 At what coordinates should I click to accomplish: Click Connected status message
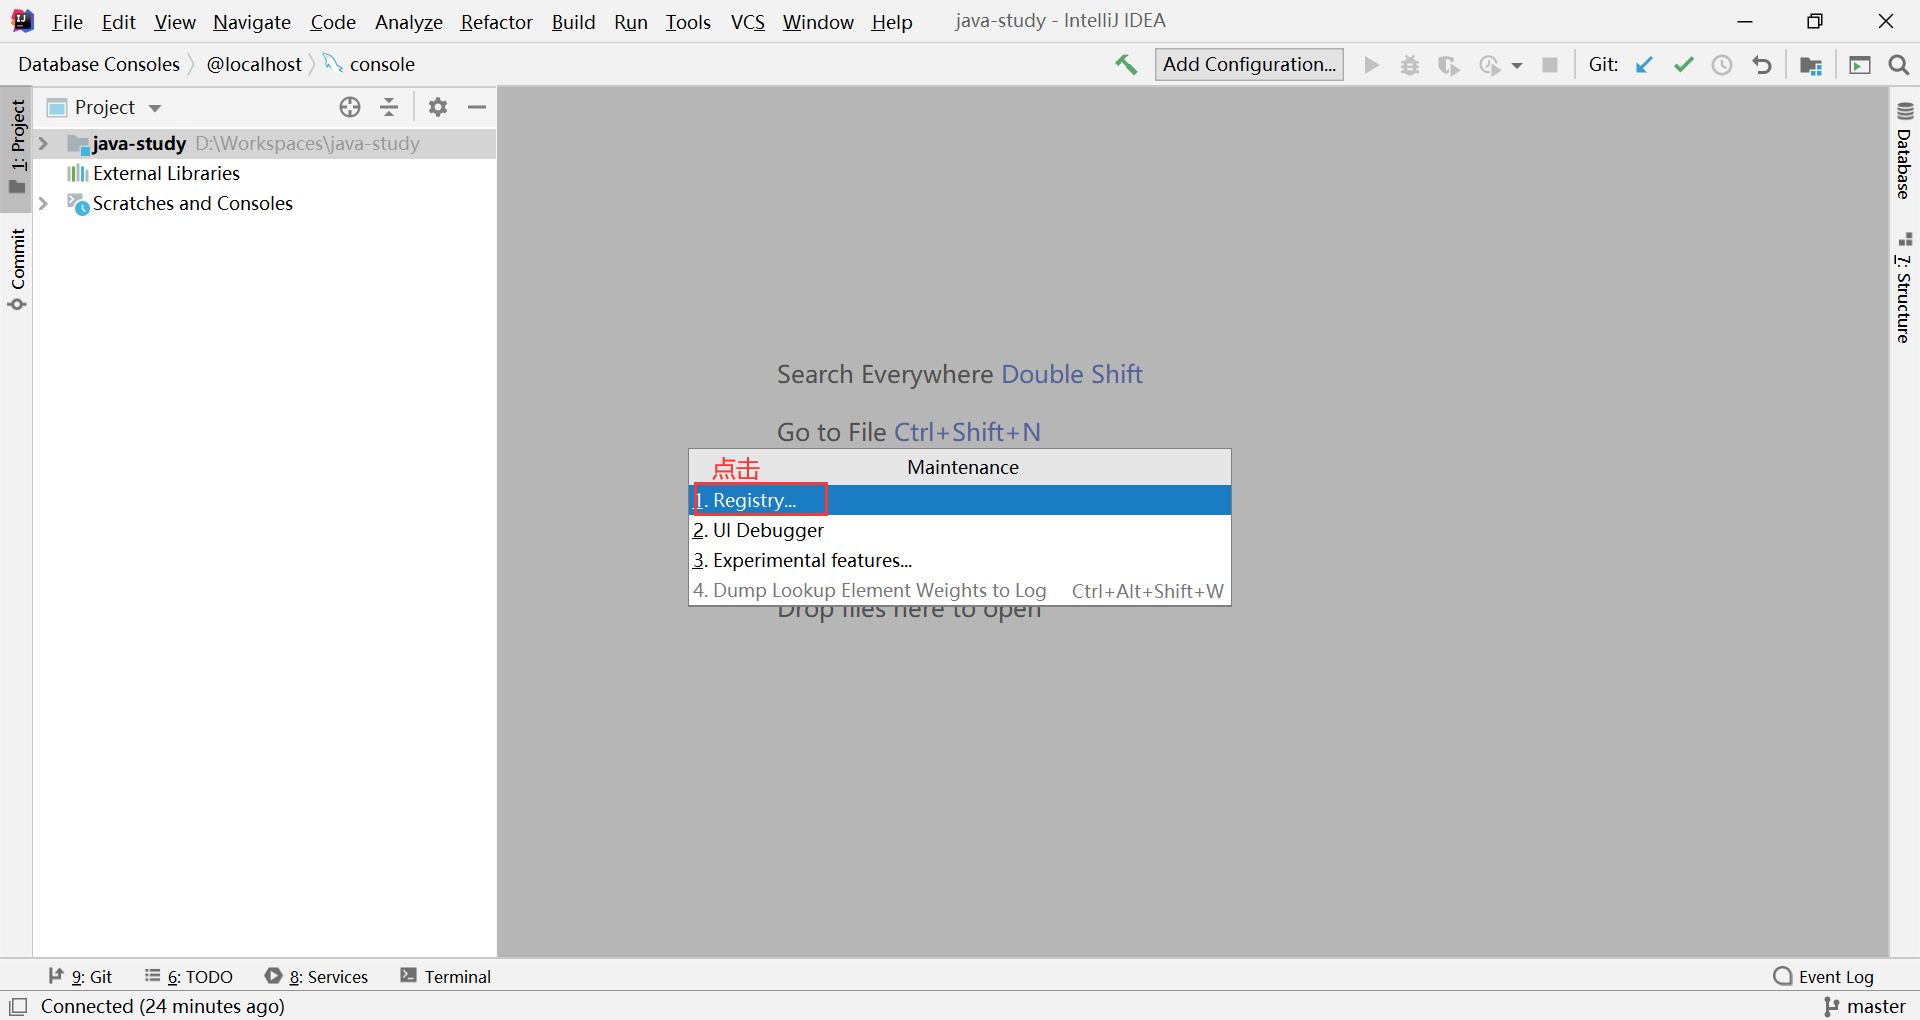162,1006
